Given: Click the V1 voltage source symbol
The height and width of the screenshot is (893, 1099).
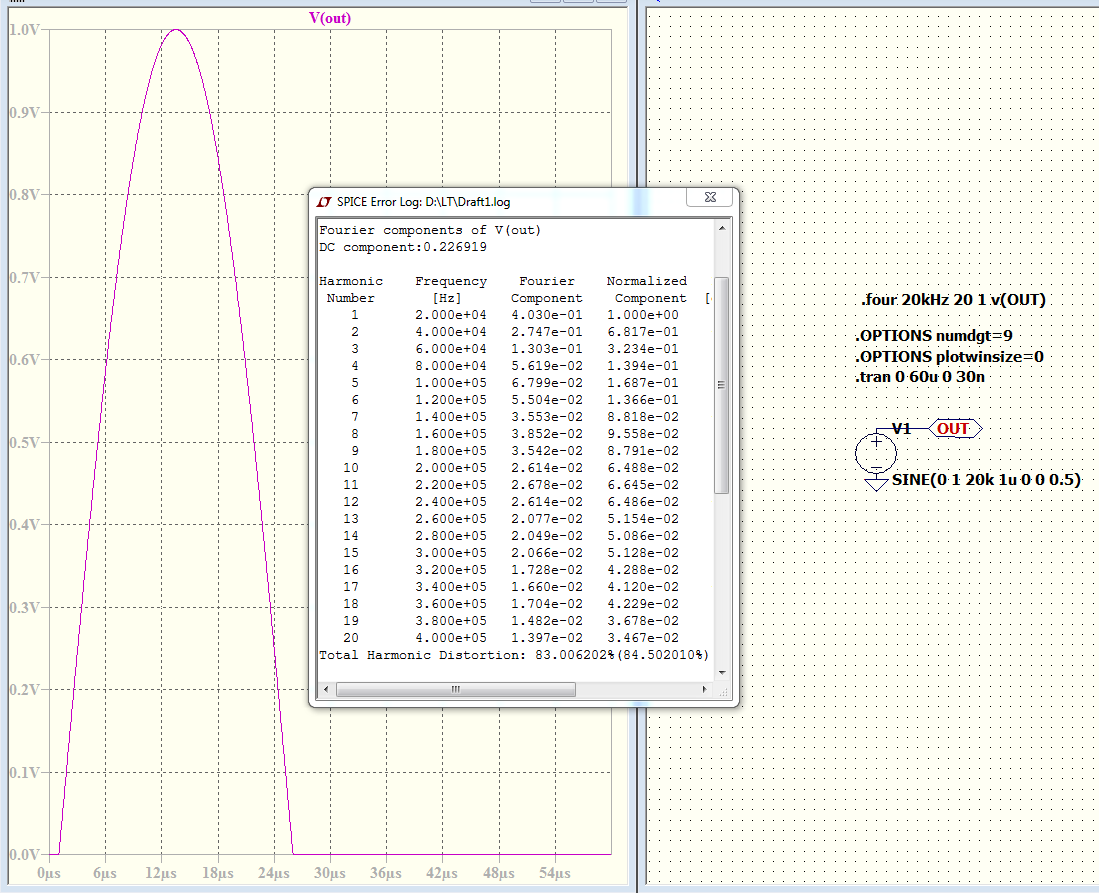Looking at the screenshot, I should (876, 453).
